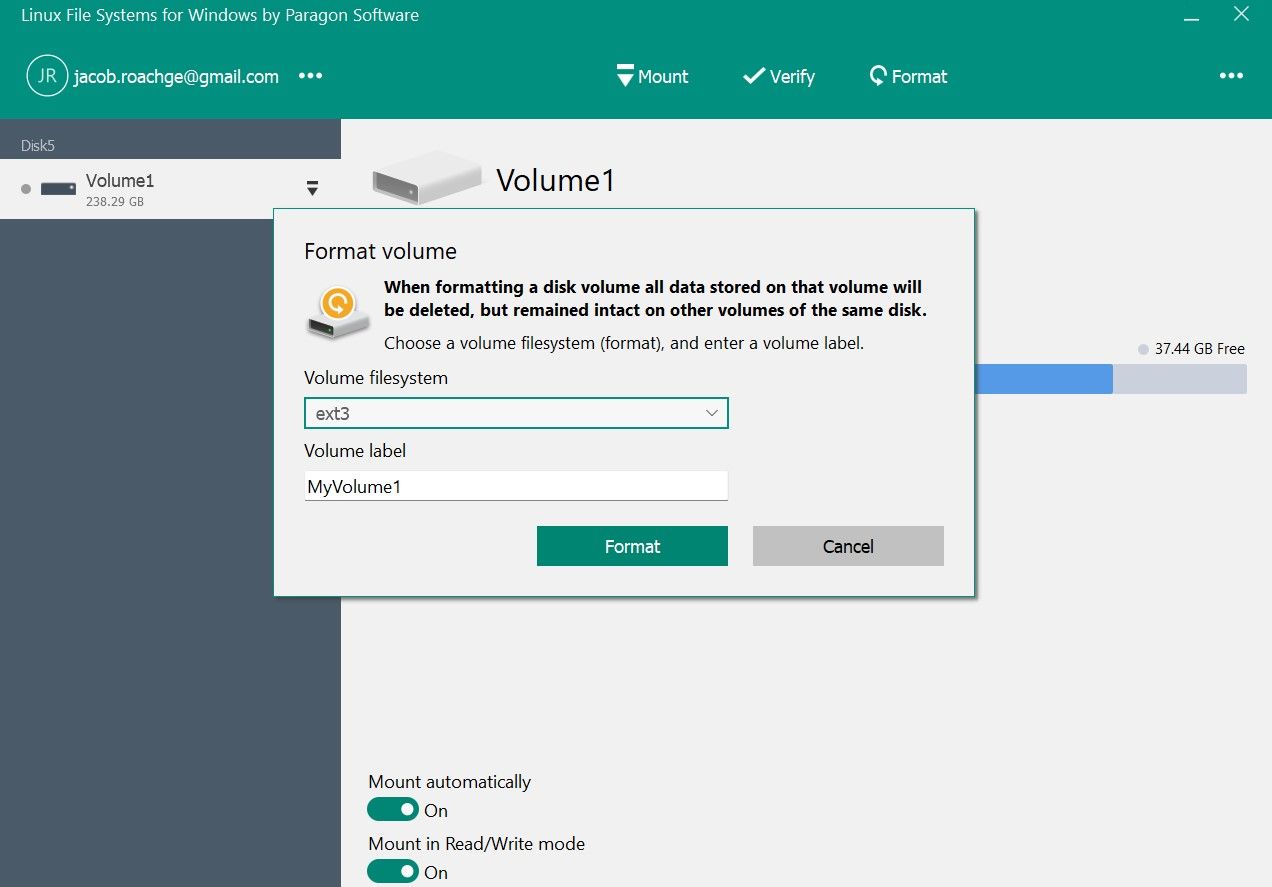Click the Format refresh icon in toolbar

pos(878,76)
